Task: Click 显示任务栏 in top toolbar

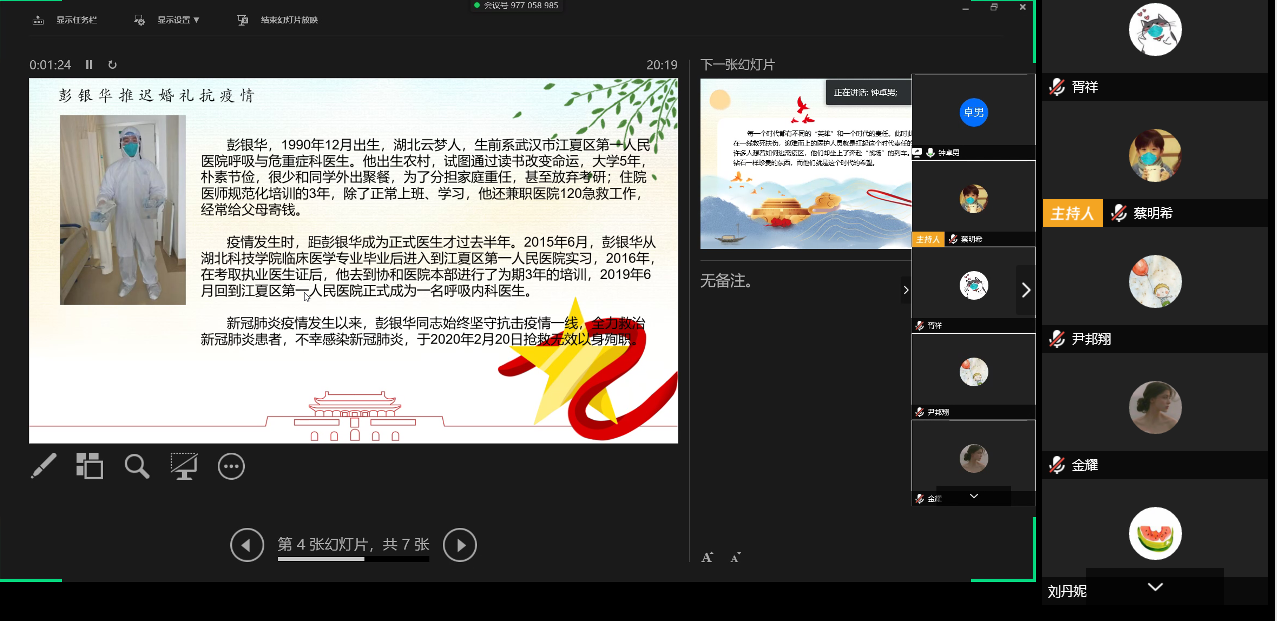Action: (66, 19)
